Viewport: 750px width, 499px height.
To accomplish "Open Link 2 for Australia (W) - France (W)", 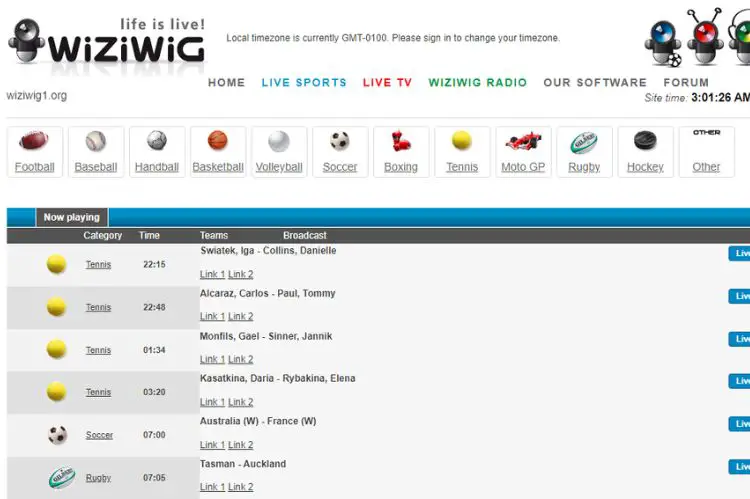I will click(241, 444).
